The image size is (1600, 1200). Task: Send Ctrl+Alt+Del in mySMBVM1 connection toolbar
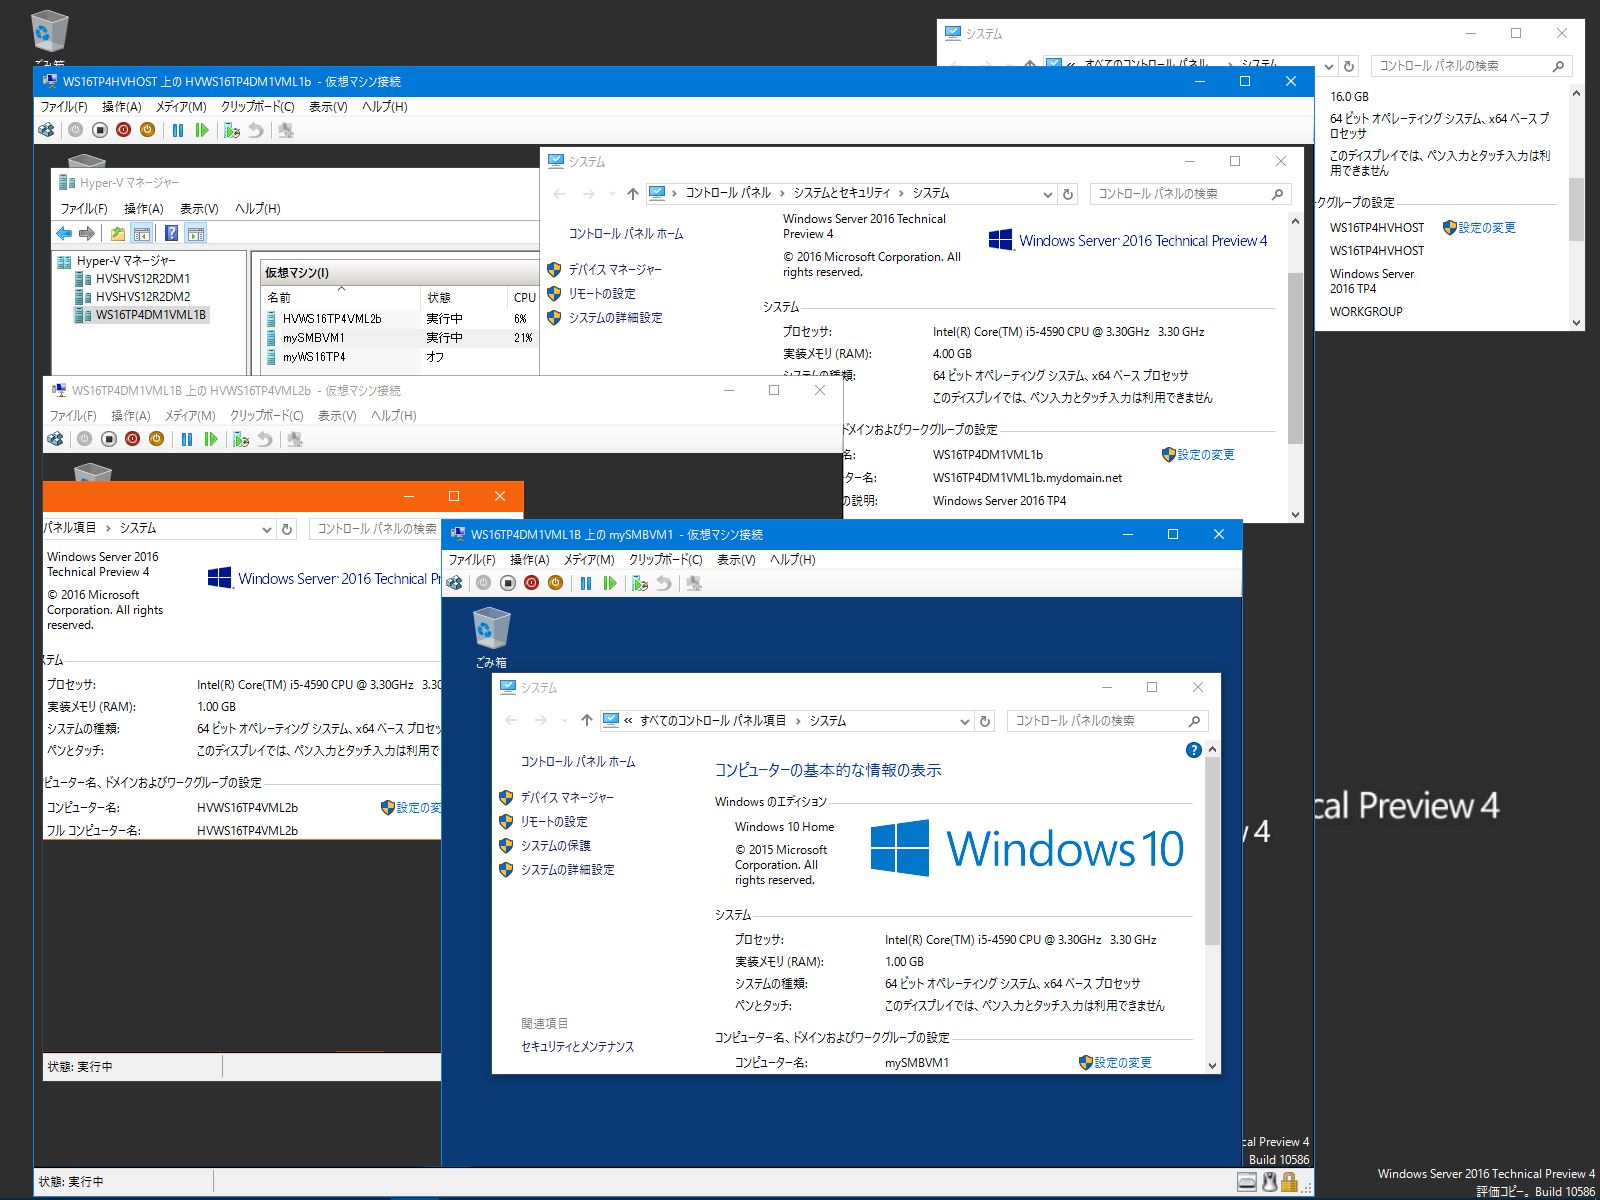point(455,583)
